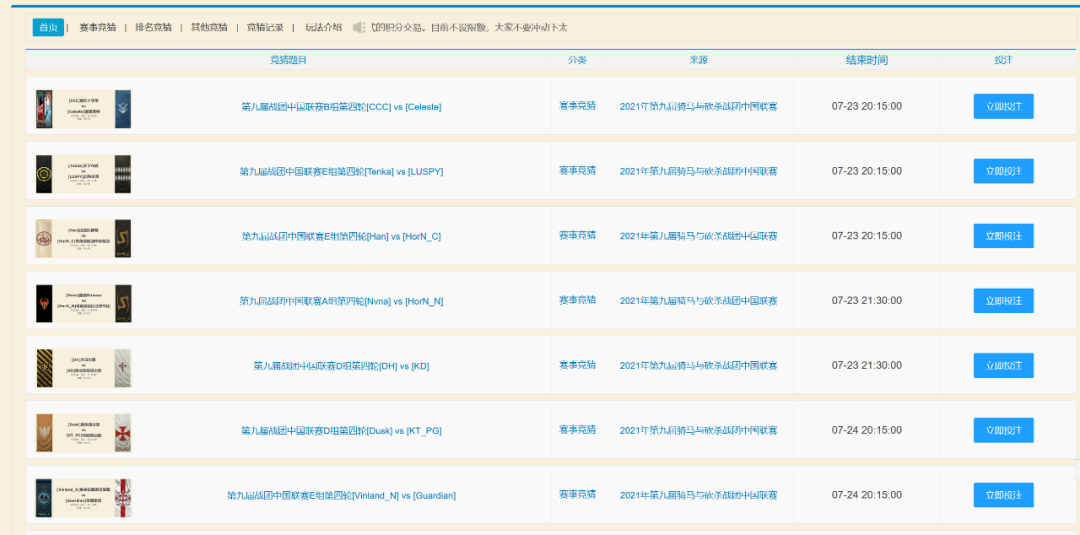Open the Dusk vs KT_PG match thumbnail
1080x535 pixels.
pyautogui.click(x=83, y=433)
